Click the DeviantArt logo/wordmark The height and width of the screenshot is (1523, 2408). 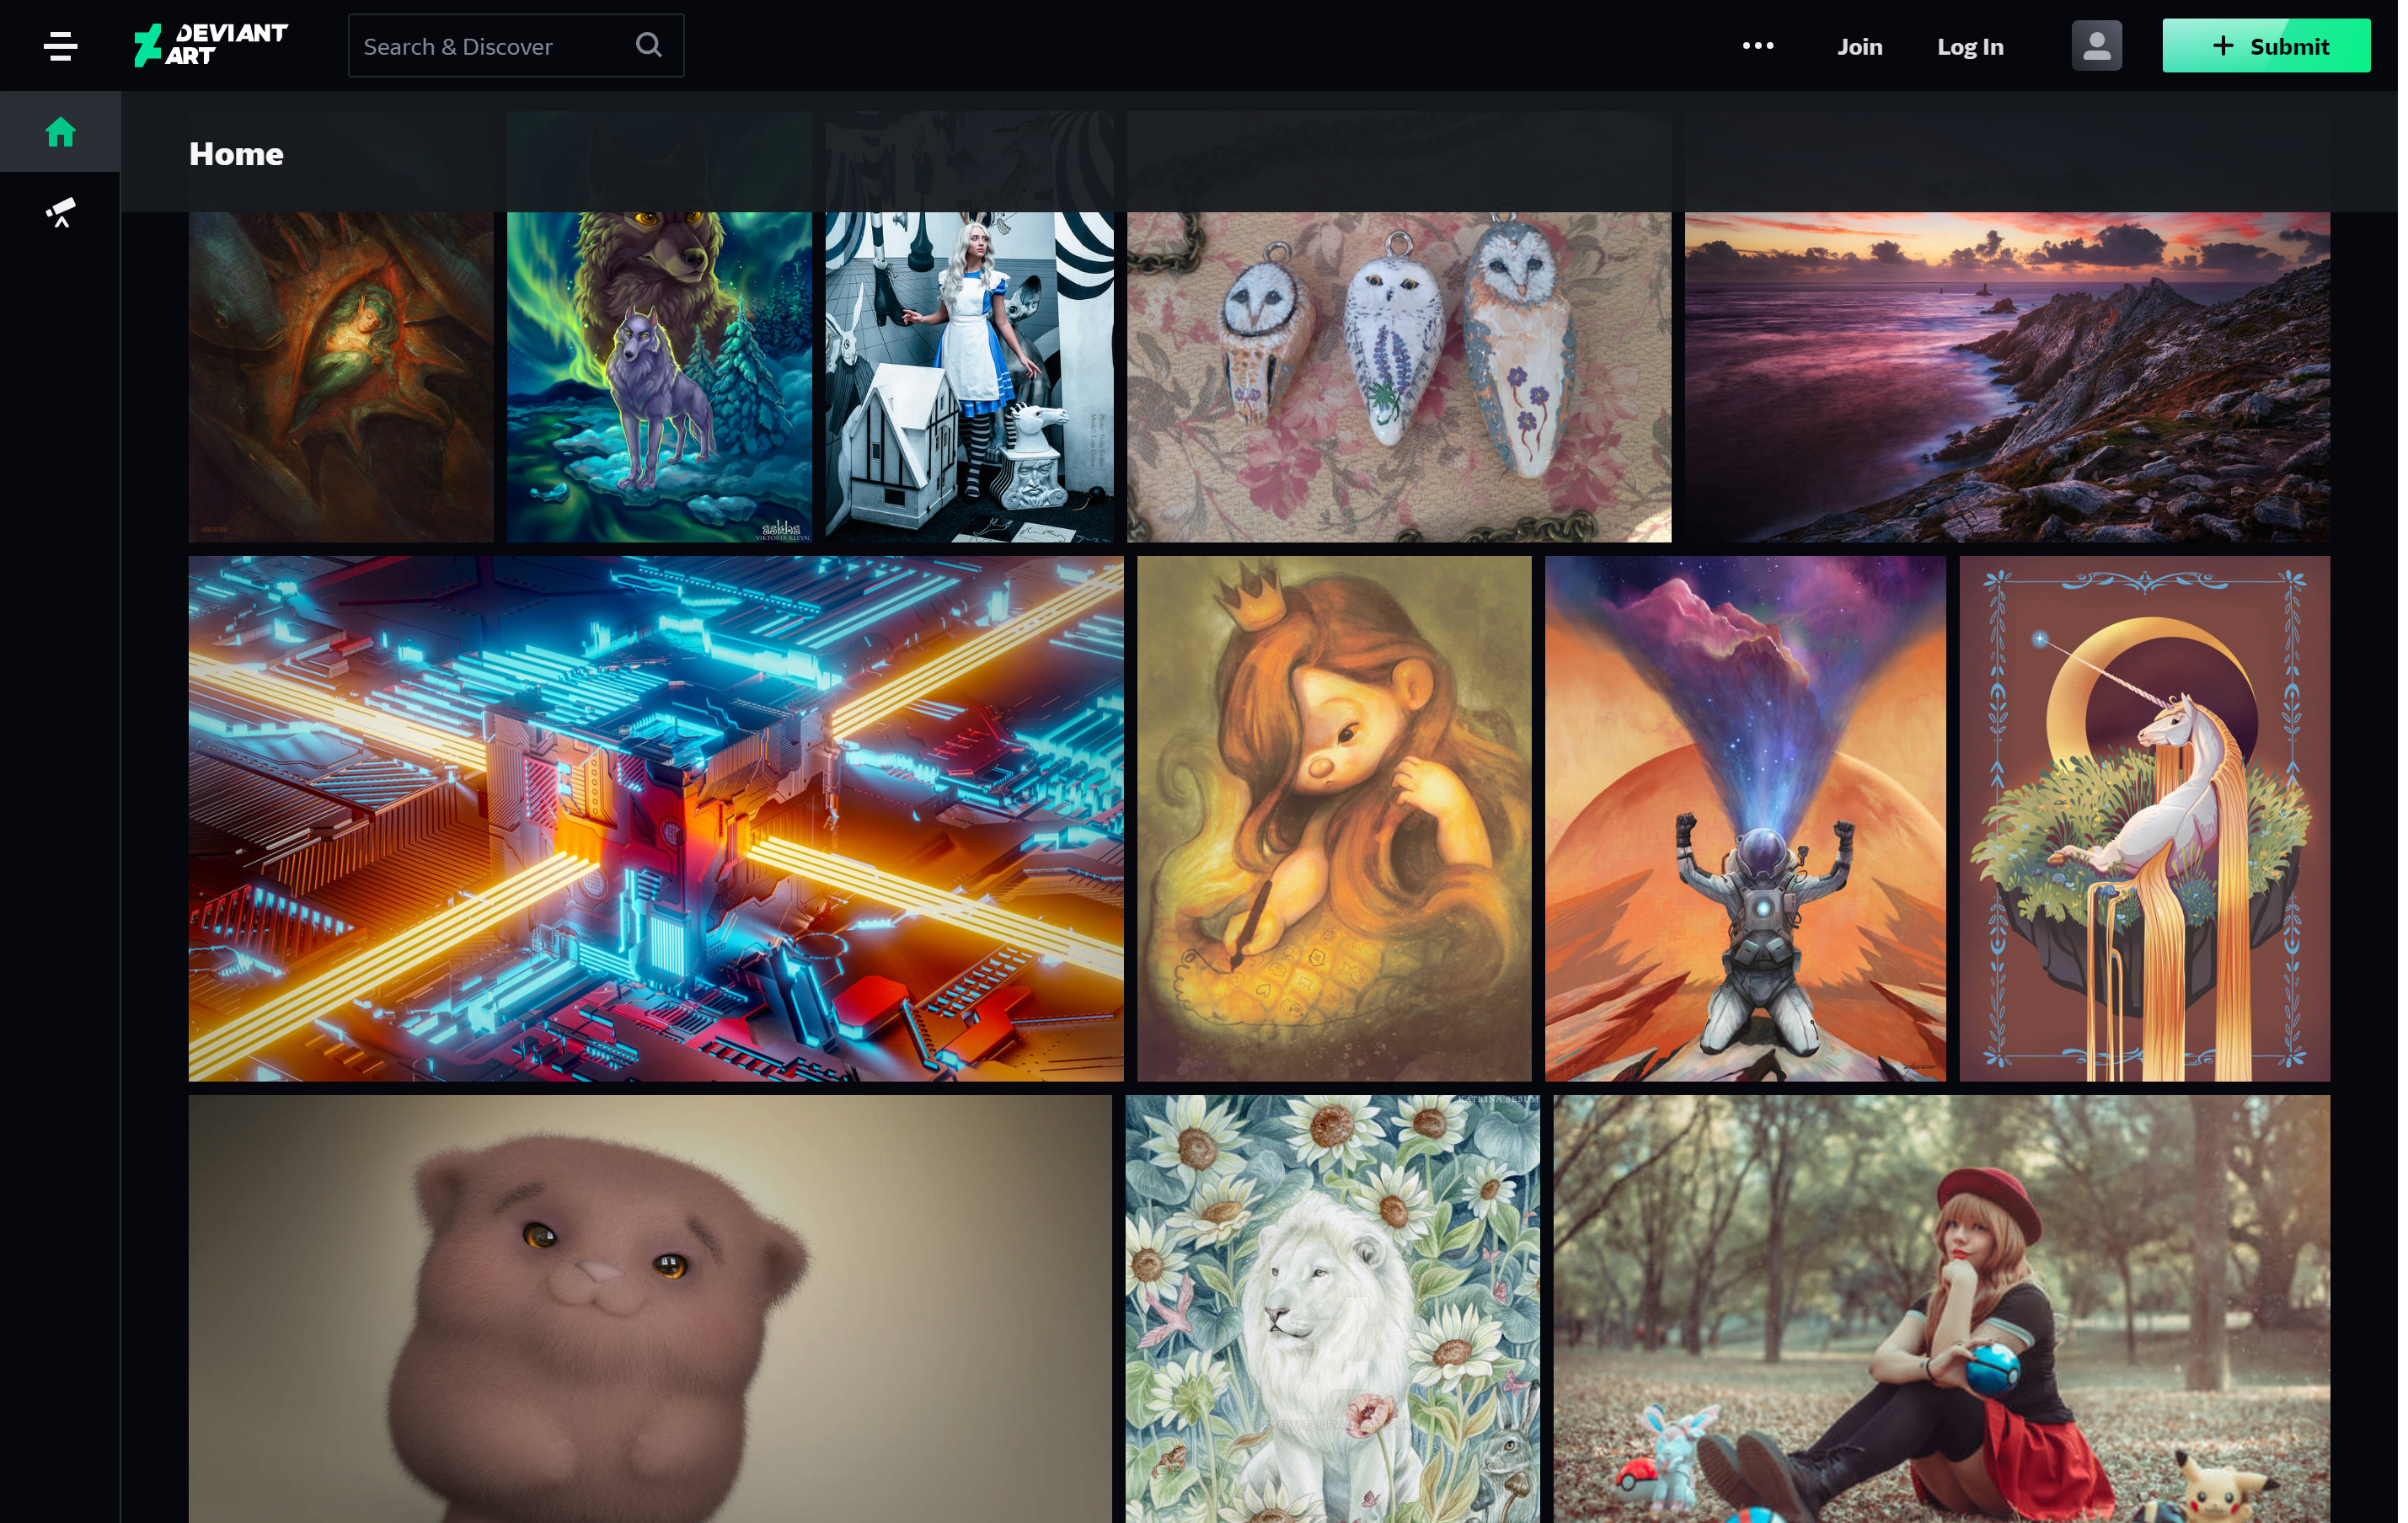click(209, 44)
